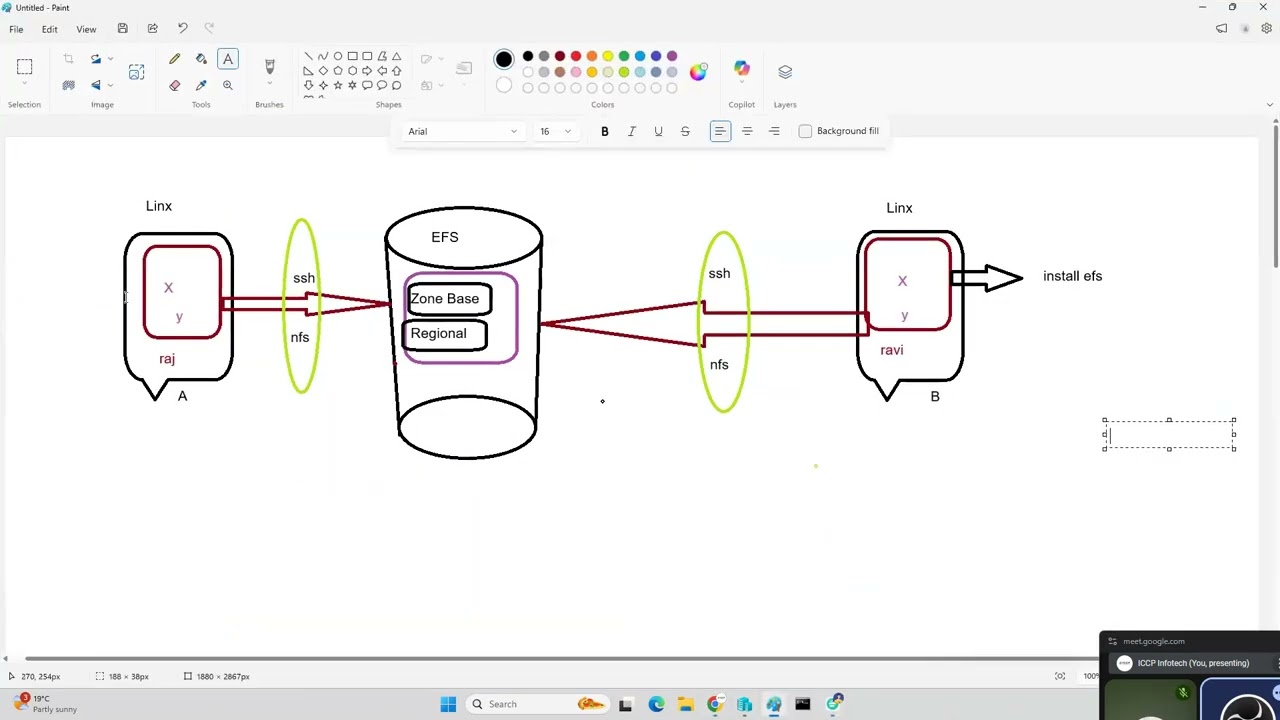This screenshot has width=1280, height=720.
Task: Set text alignment to center
Action: click(x=747, y=131)
